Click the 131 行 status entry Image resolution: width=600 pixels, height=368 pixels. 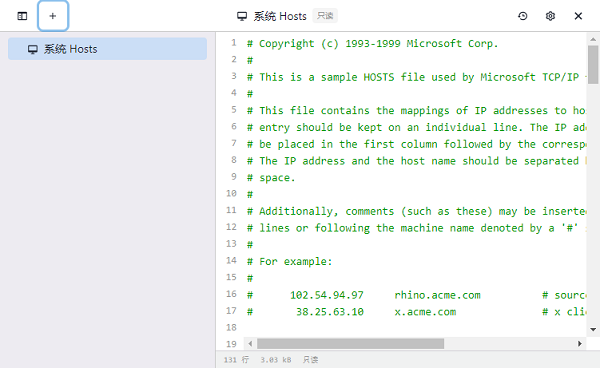[236, 360]
